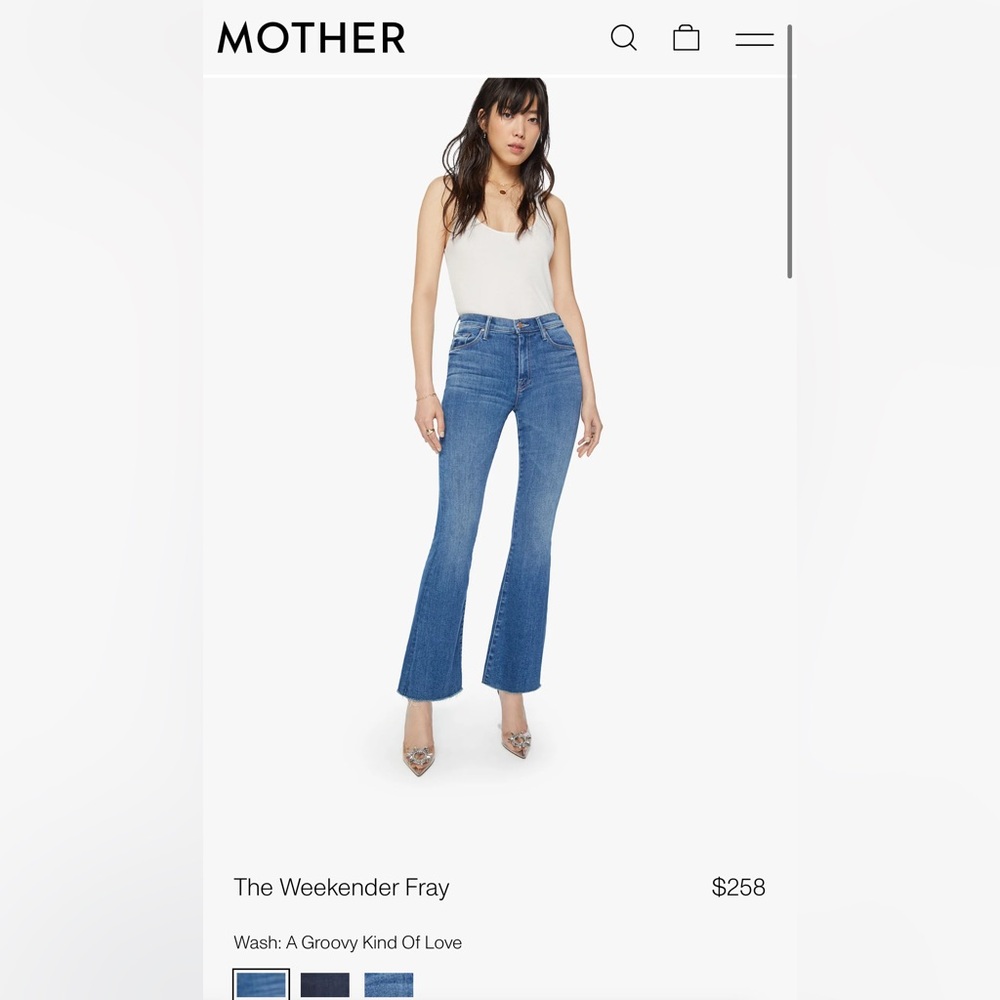Go home via the MOTHER logo

311,38
